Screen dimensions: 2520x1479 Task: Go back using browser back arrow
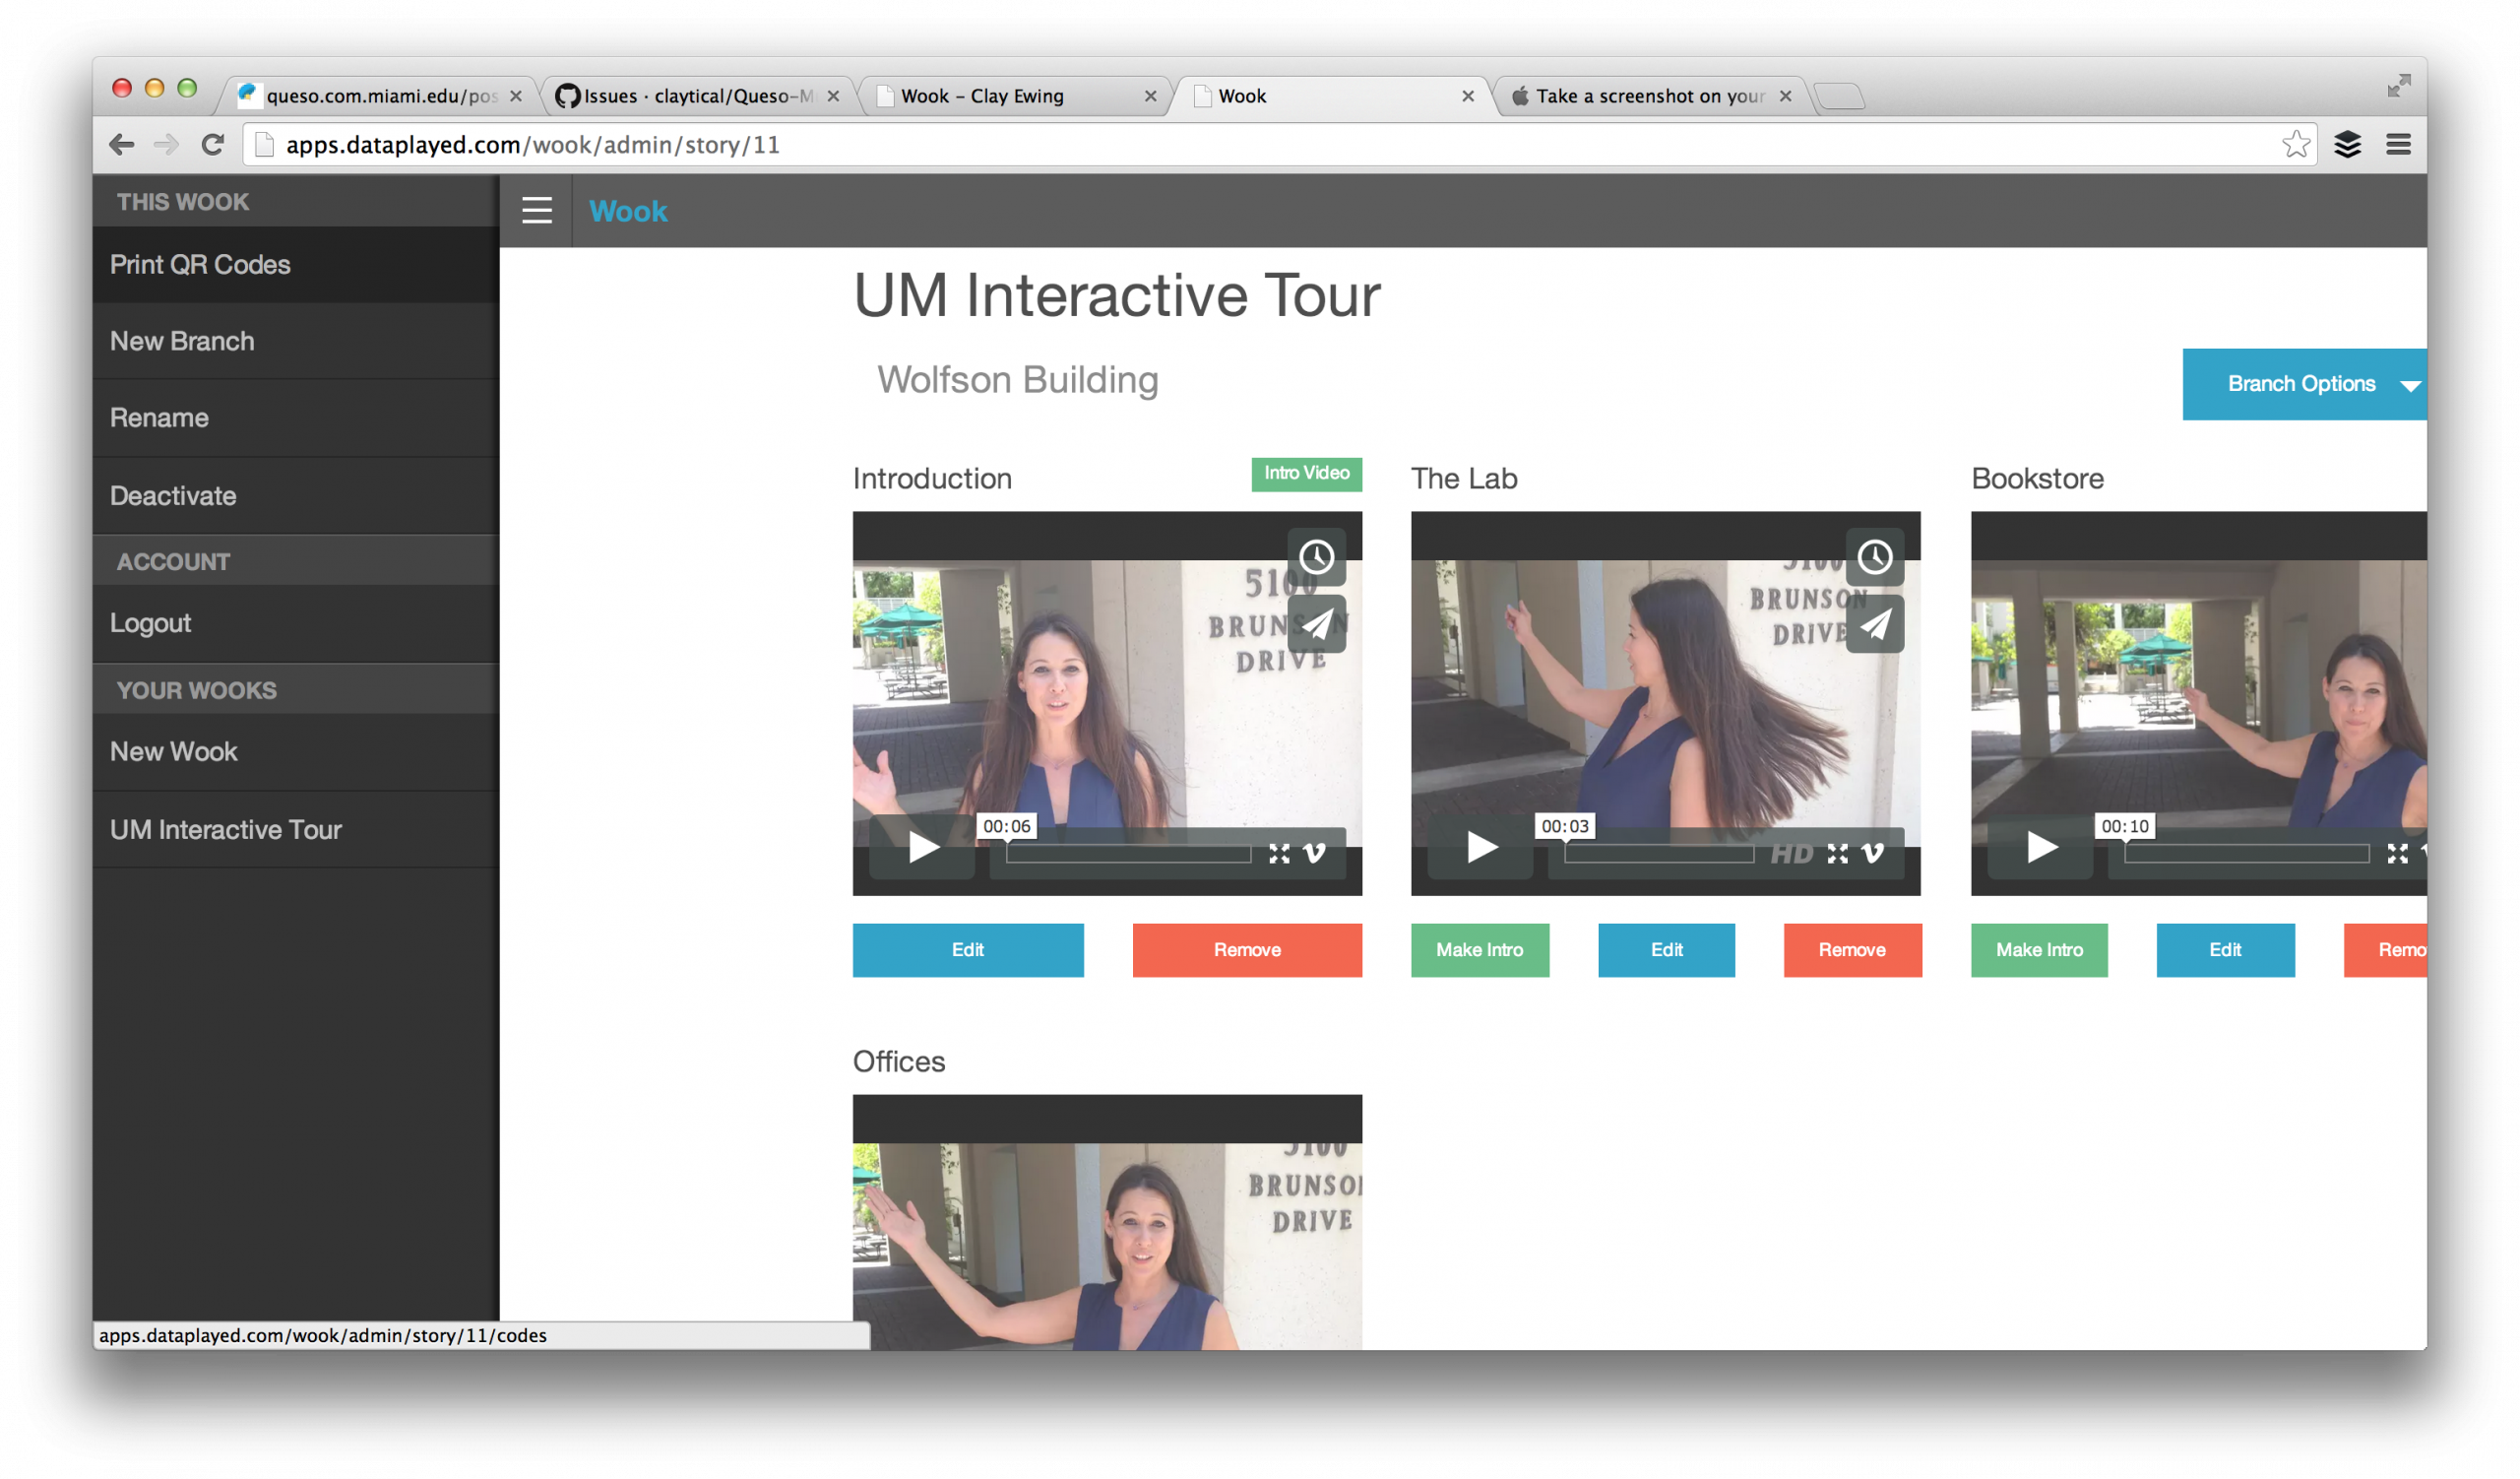(x=121, y=145)
